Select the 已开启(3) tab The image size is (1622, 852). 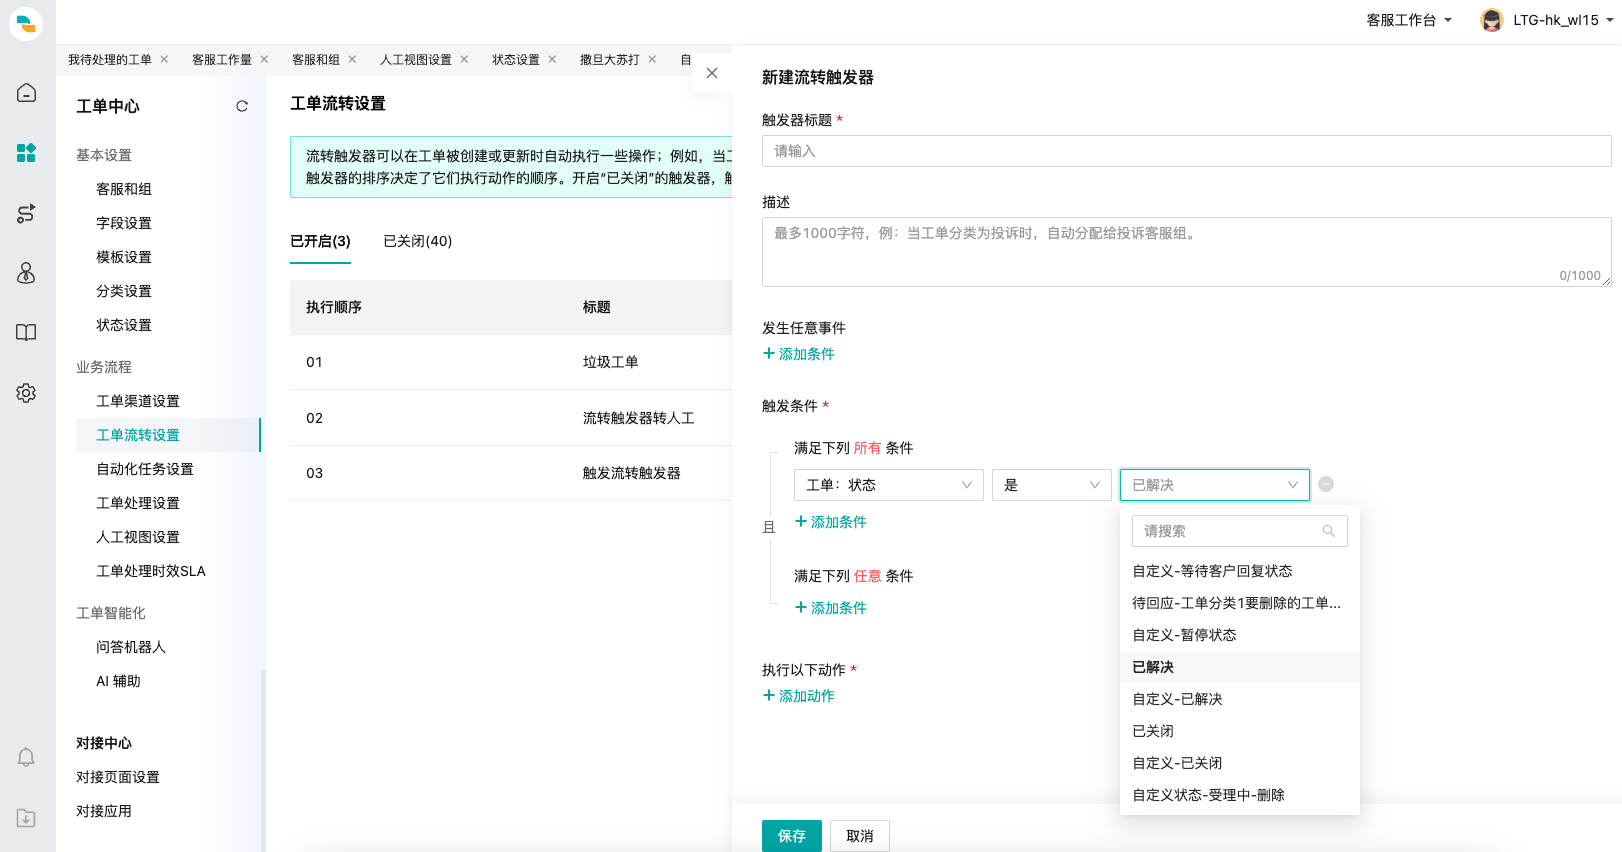click(320, 241)
